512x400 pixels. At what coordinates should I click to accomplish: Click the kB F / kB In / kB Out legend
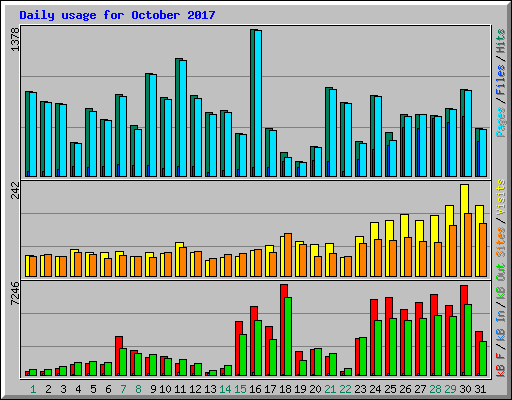pyautogui.click(x=501, y=320)
